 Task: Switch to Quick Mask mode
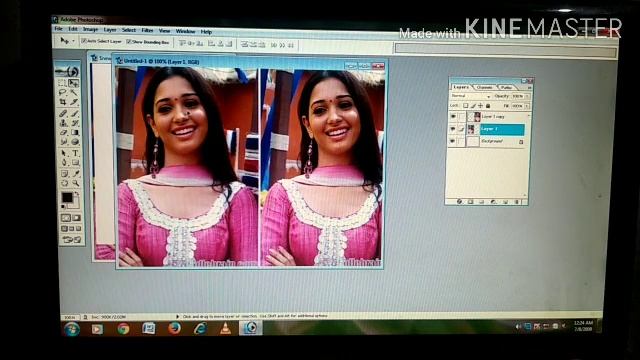click(76, 218)
